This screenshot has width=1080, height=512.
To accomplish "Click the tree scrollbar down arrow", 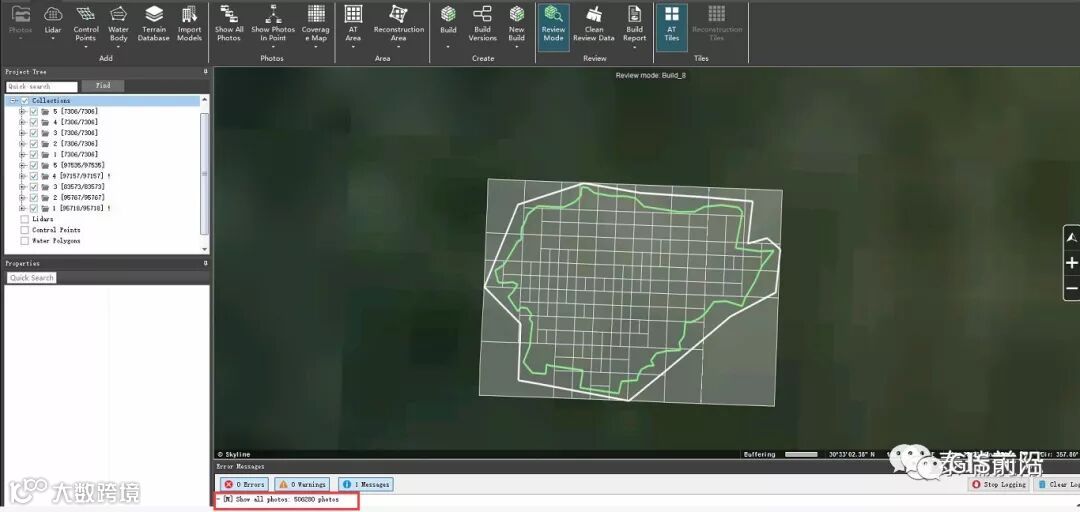I will [205, 249].
